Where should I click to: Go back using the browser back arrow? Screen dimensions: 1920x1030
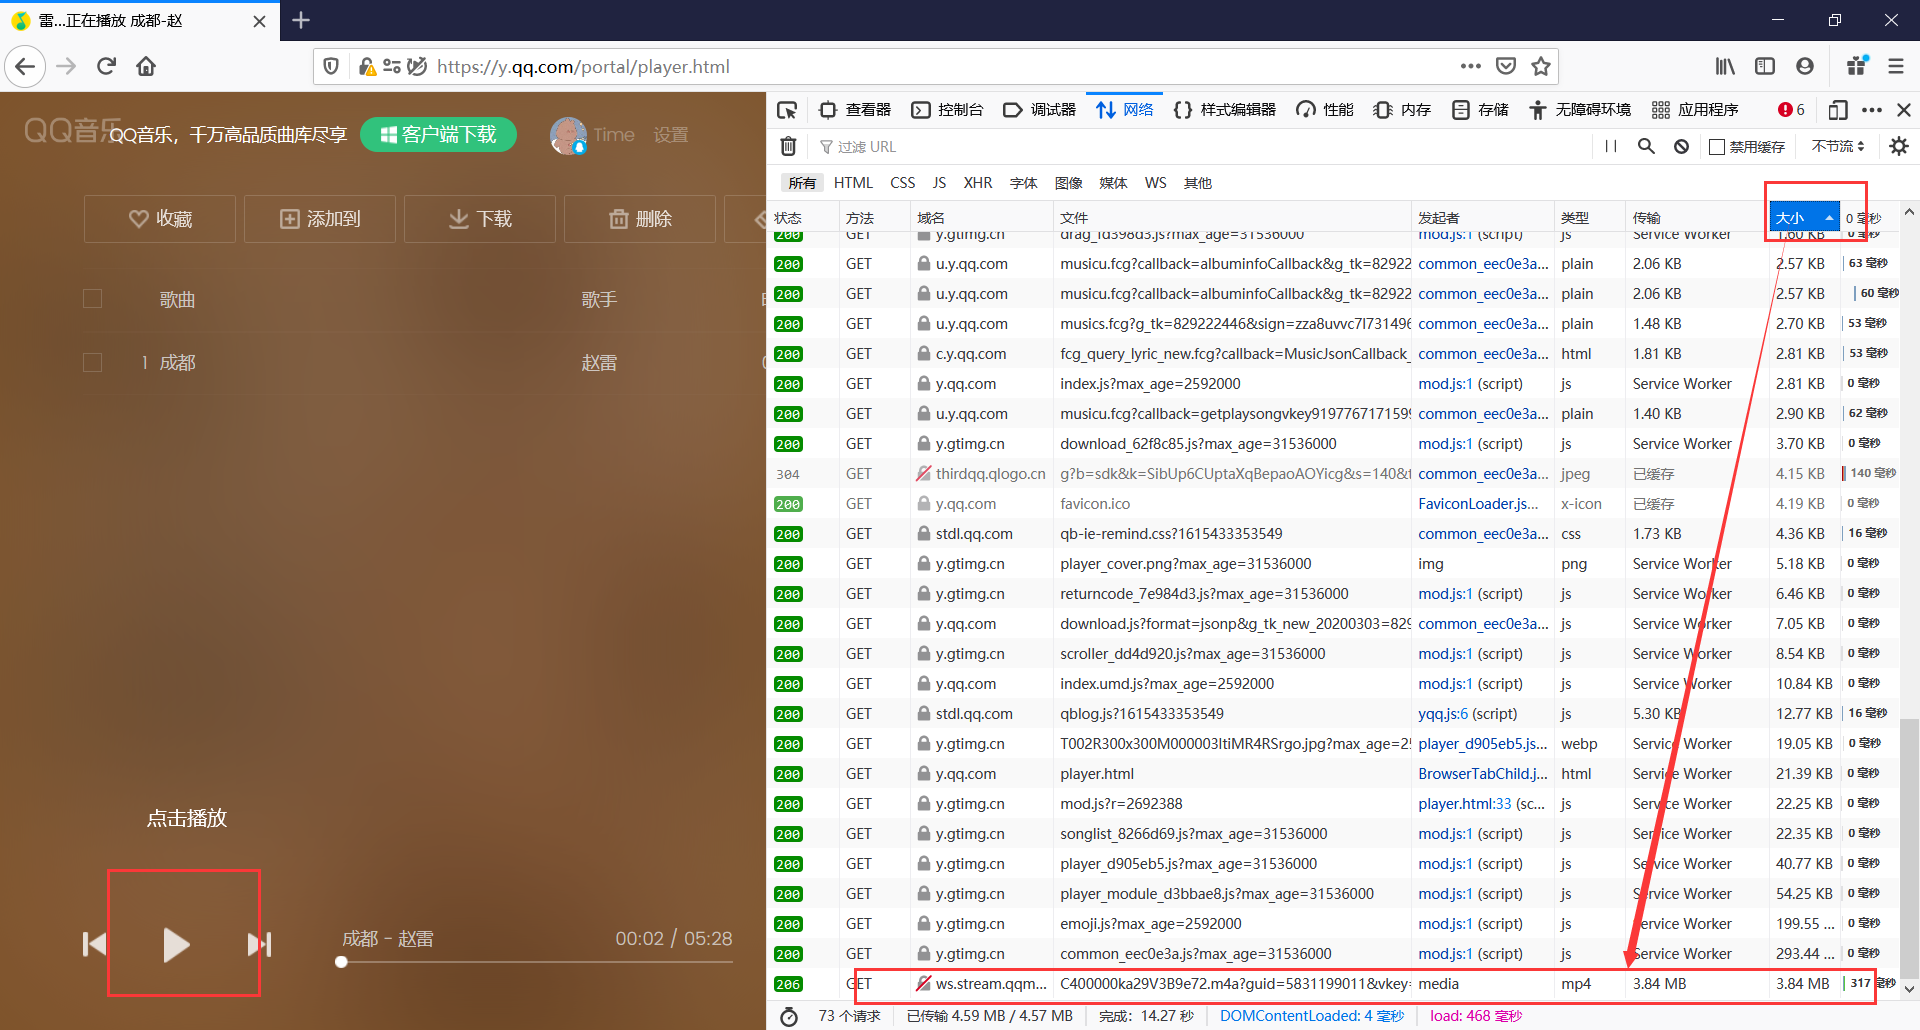point(25,66)
